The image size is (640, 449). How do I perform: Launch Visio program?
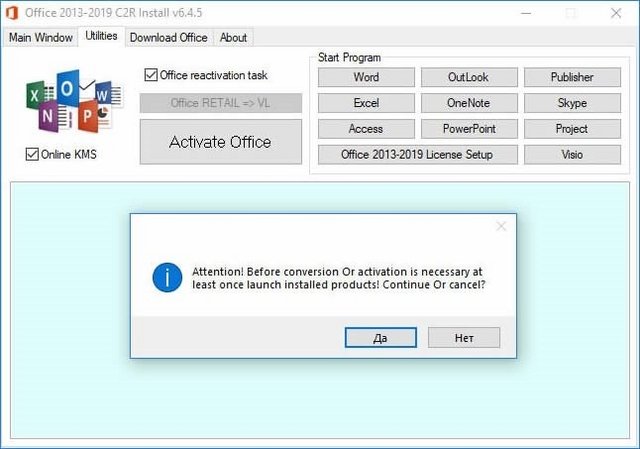[x=572, y=155]
